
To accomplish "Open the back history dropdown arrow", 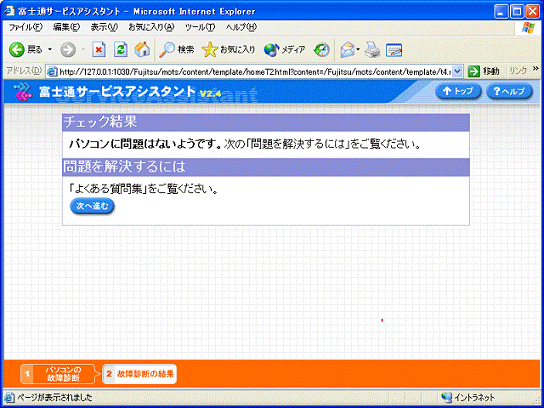I will [50, 50].
